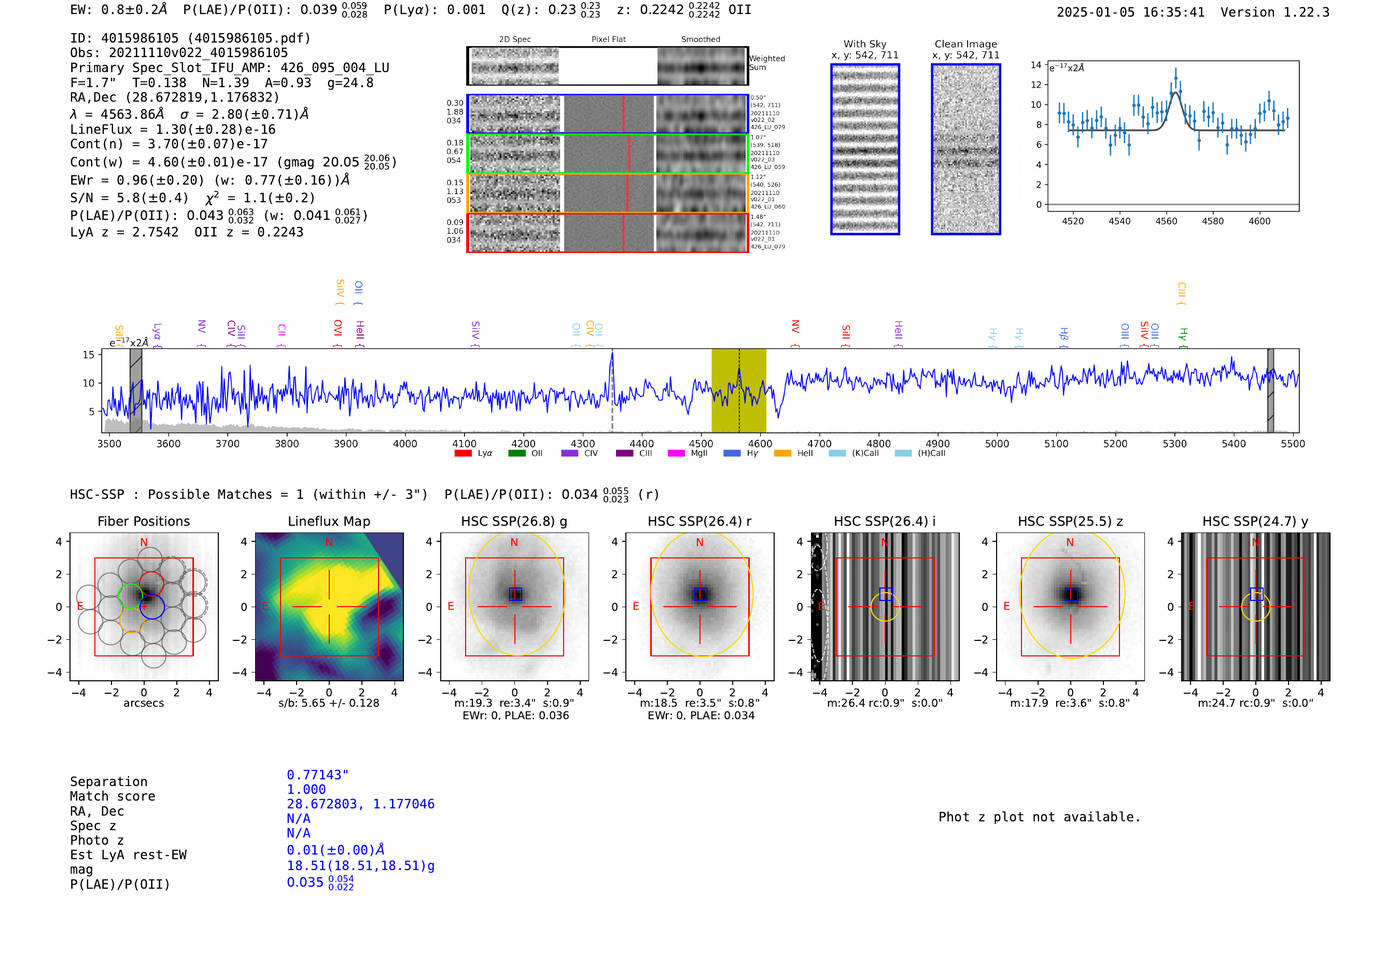Click the magenta MgII legend swatch

675,453
